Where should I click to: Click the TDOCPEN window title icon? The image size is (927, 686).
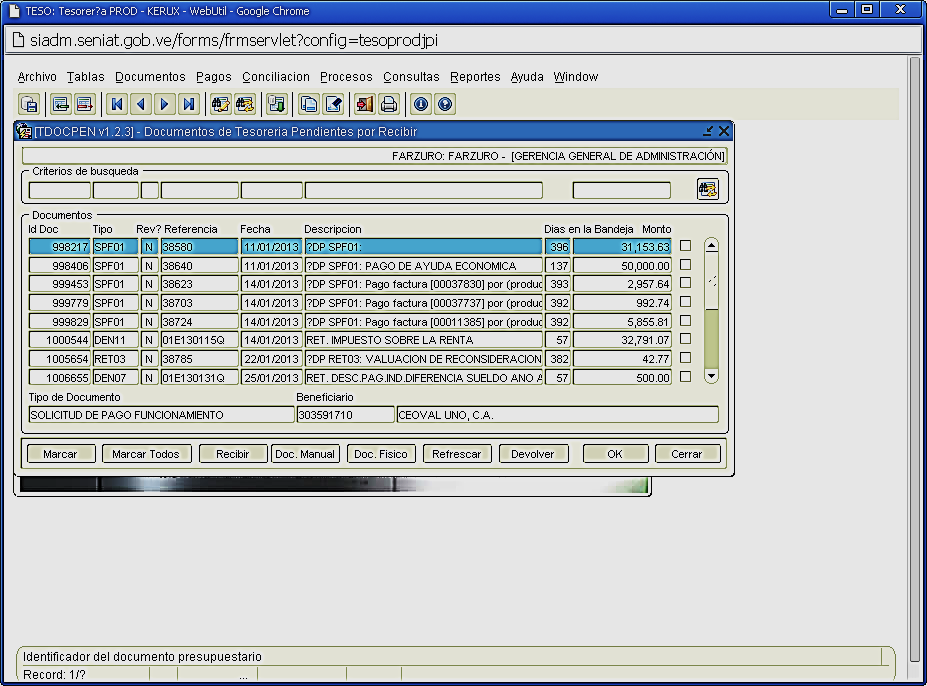(x=24, y=131)
